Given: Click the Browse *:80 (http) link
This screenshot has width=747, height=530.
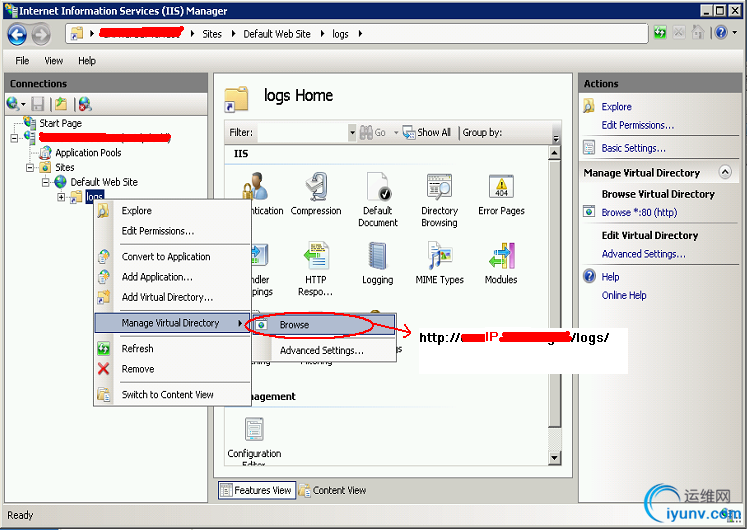Looking at the screenshot, I should point(639,212).
